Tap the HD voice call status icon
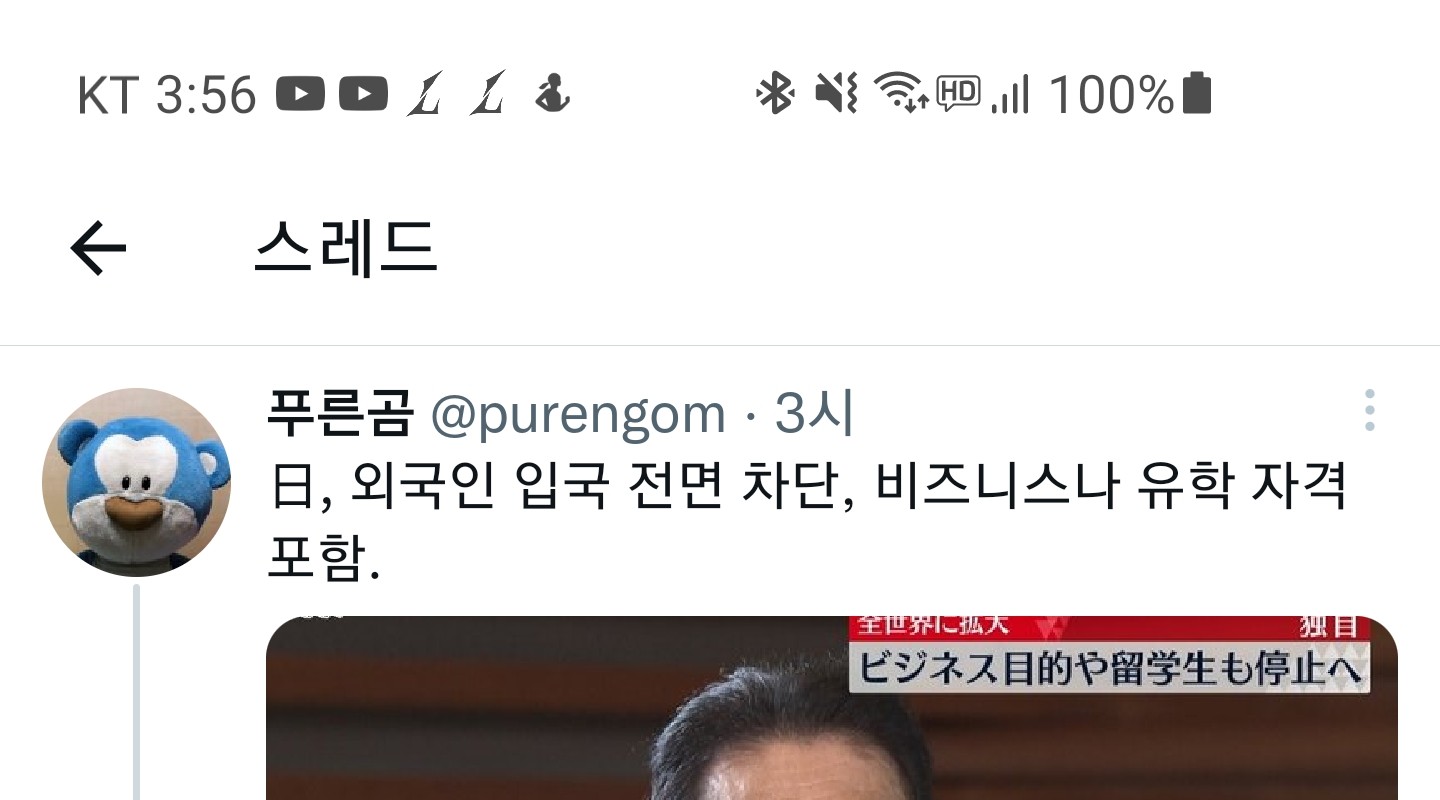 pos(958,94)
